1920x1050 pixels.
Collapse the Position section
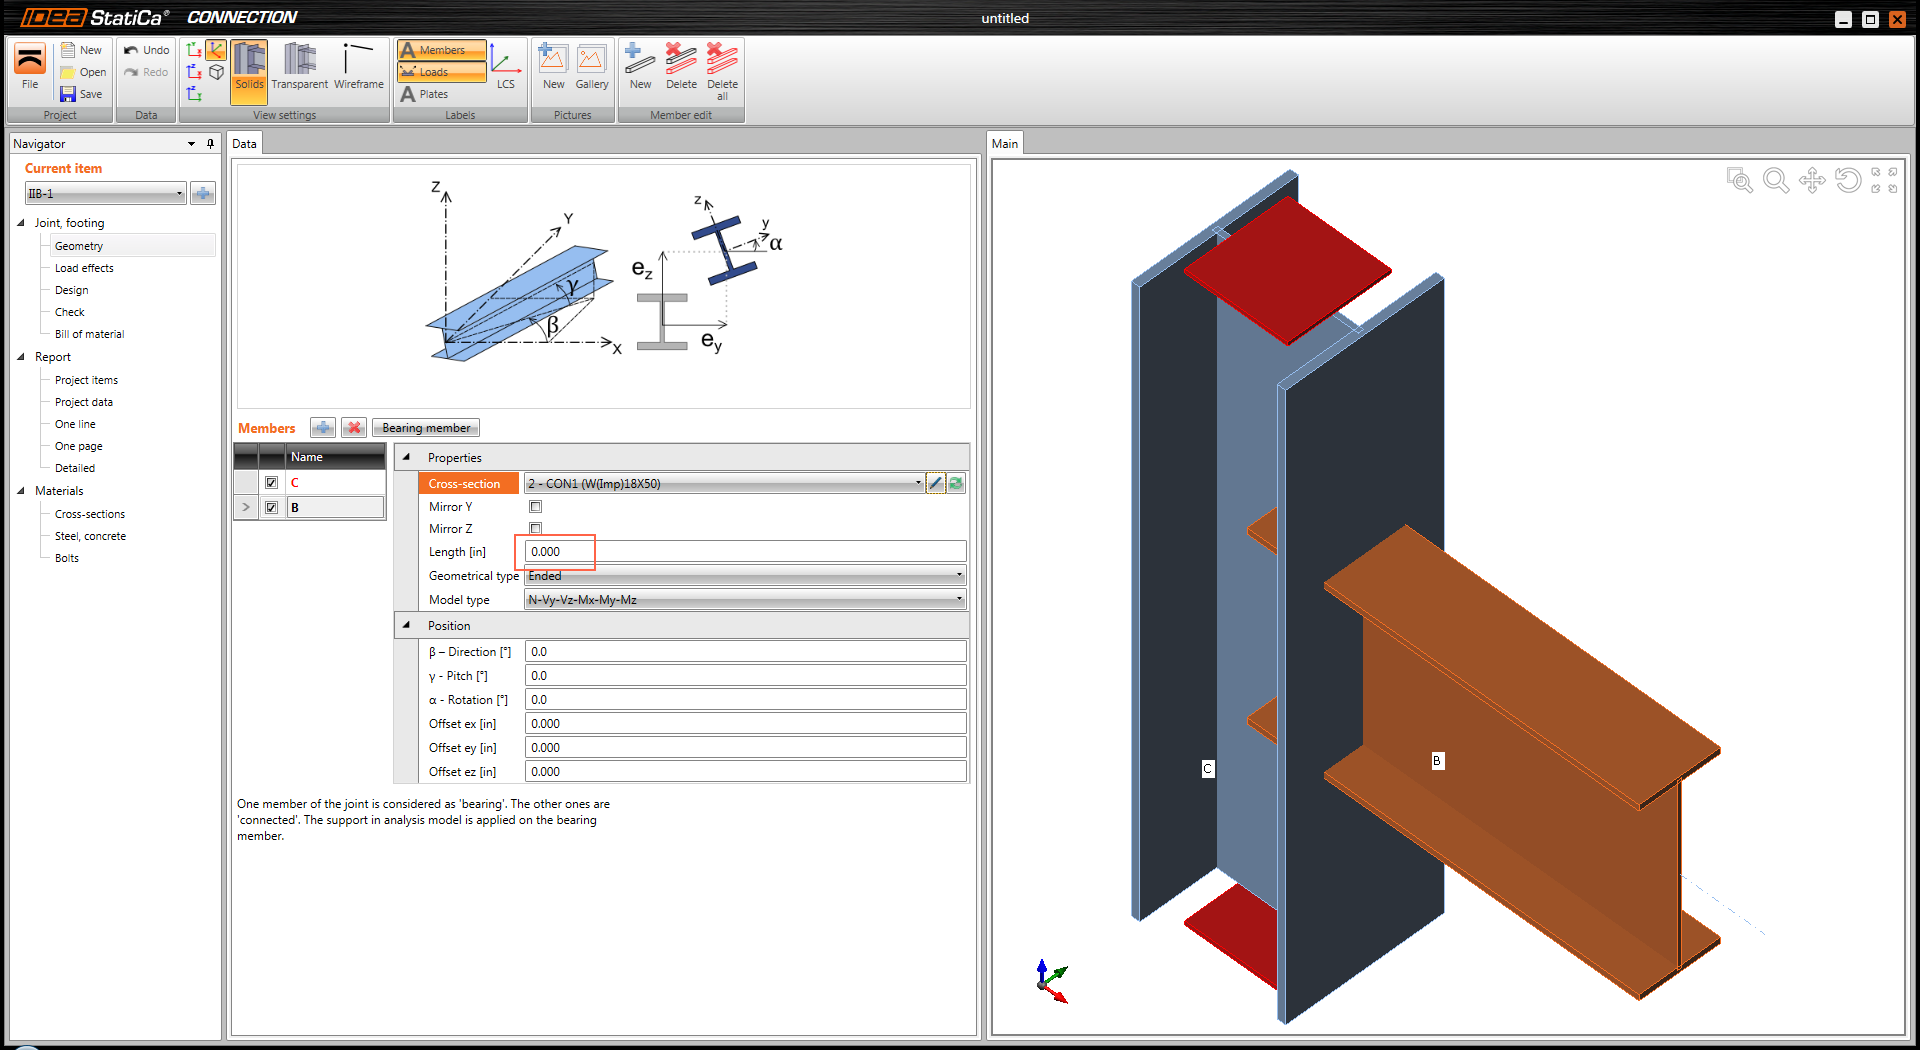tap(407, 625)
